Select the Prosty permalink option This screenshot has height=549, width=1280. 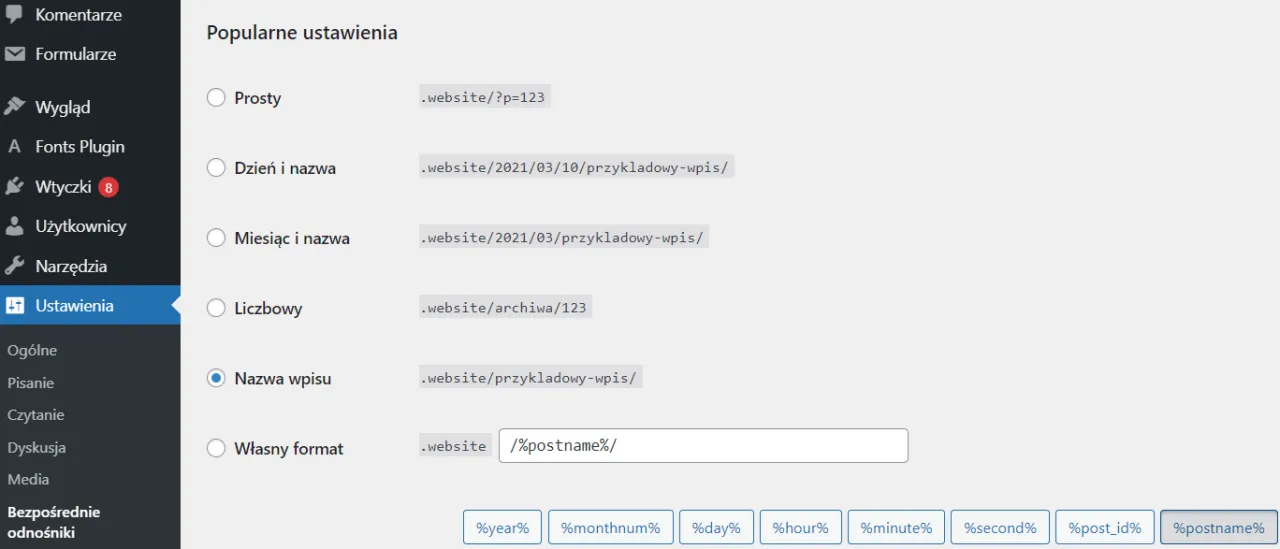pyautogui.click(x=216, y=98)
